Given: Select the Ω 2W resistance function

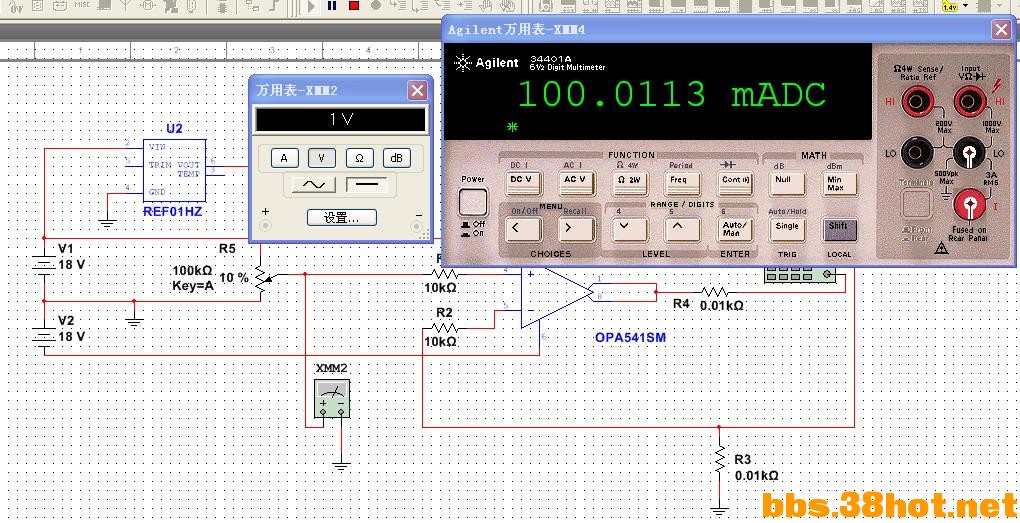Looking at the screenshot, I should point(629,183).
